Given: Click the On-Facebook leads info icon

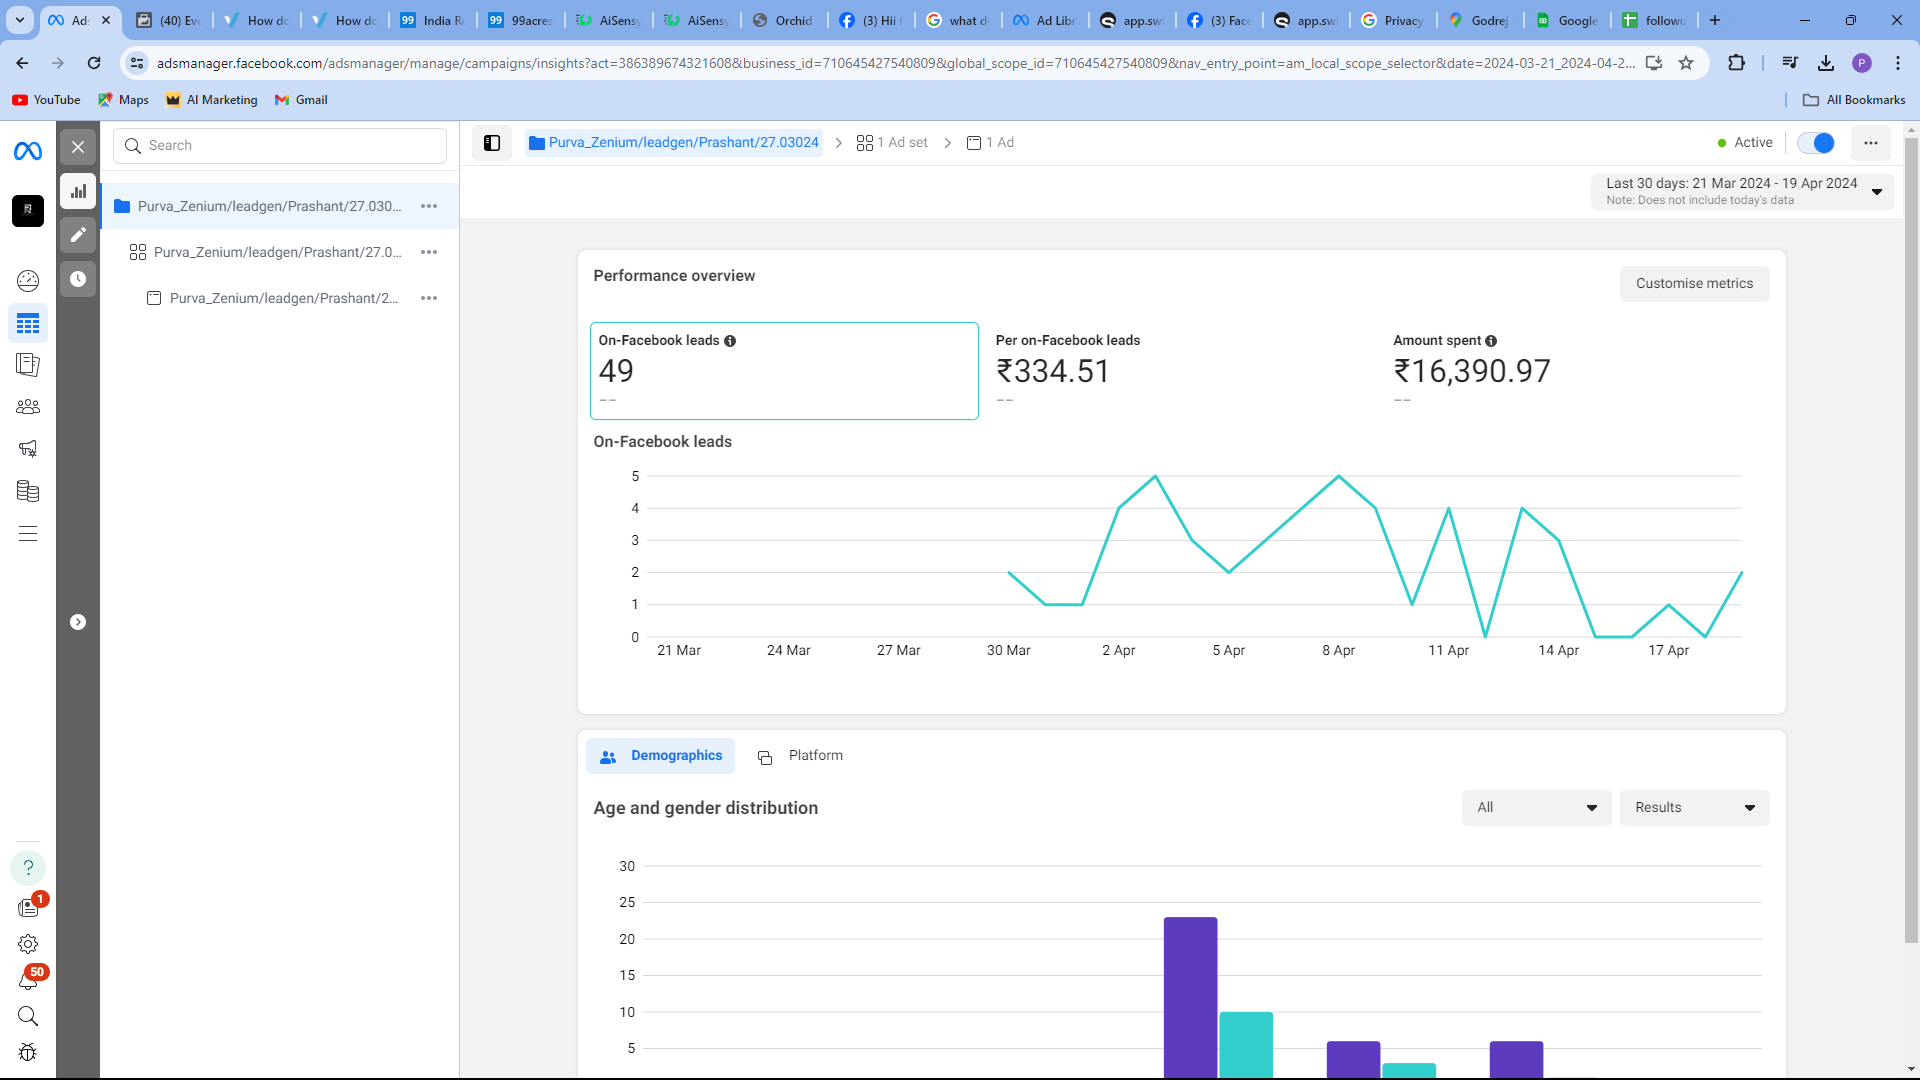Looking at the screenshot, I should pos(730,341).
